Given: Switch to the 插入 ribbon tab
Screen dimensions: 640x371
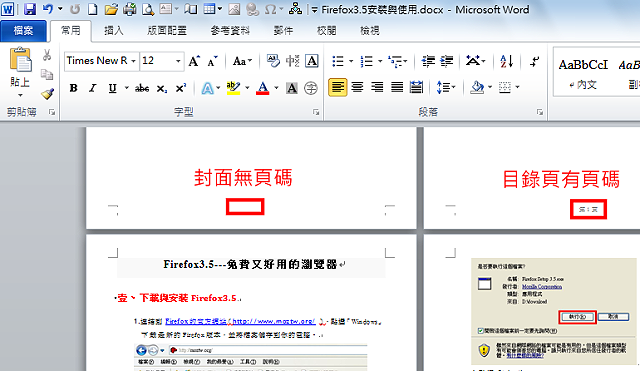Looking at the screenshot, I should pyautogui.click(x=113, y=31).
